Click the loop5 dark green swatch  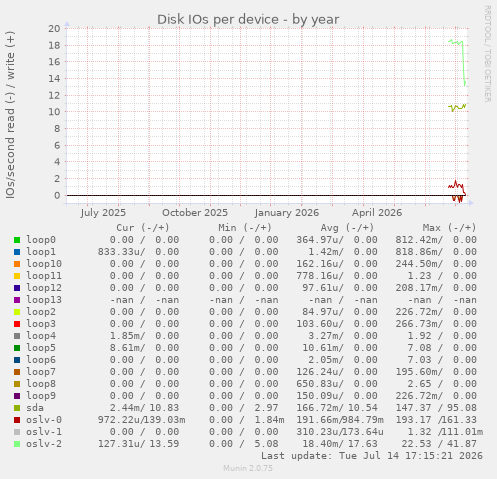[17, 348]
